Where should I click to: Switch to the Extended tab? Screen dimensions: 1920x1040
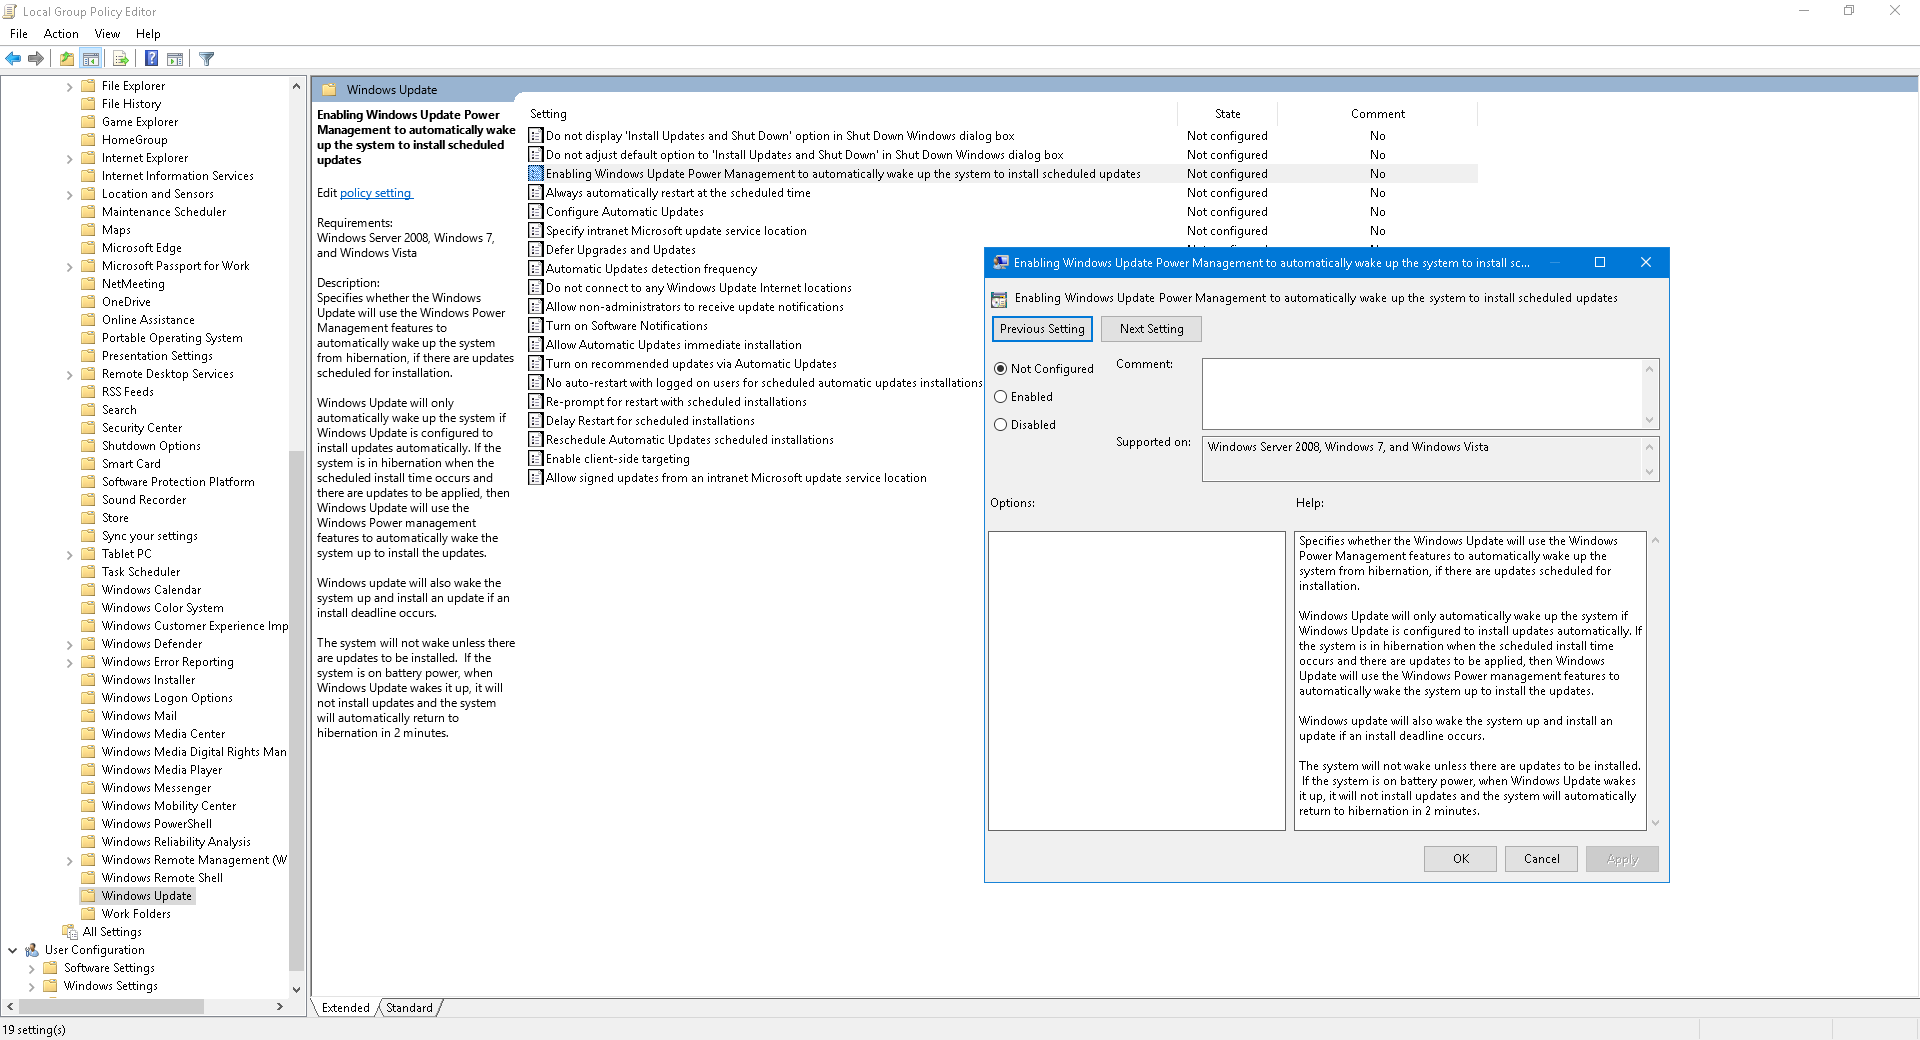(346, 1008)
